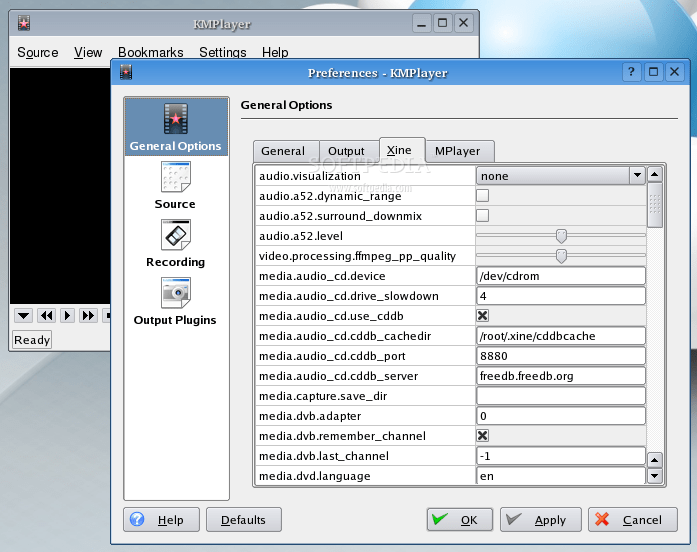
Task: Click Preferences dialog title bar icon
Action: pyautogui.click(x=126, y=72)
